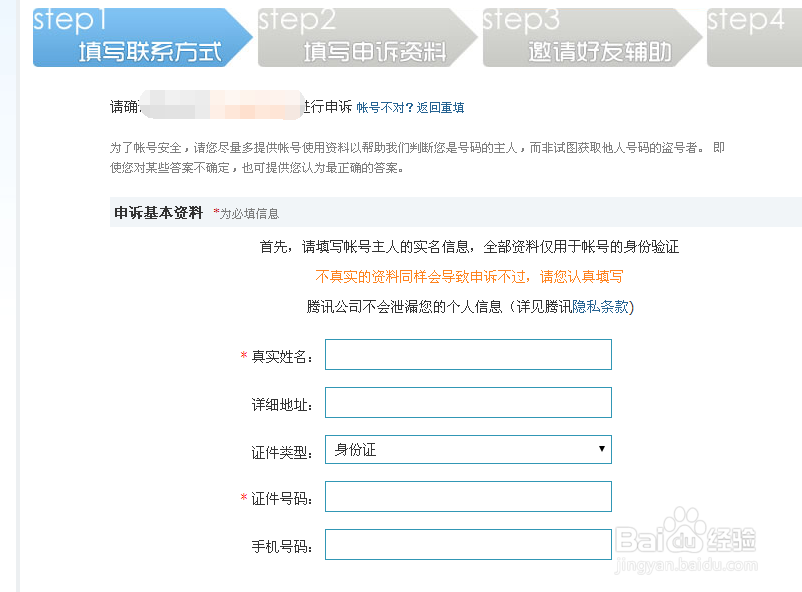Click the step1 填写联系方式 tab
The image size is (802, 592).
(x=142, y=37)
